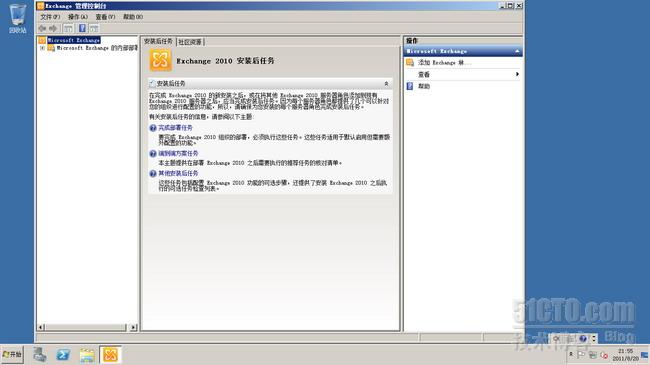Launch PowerShell from the taskbar
This screenshot has width=650, height=365.
point(63,355)
